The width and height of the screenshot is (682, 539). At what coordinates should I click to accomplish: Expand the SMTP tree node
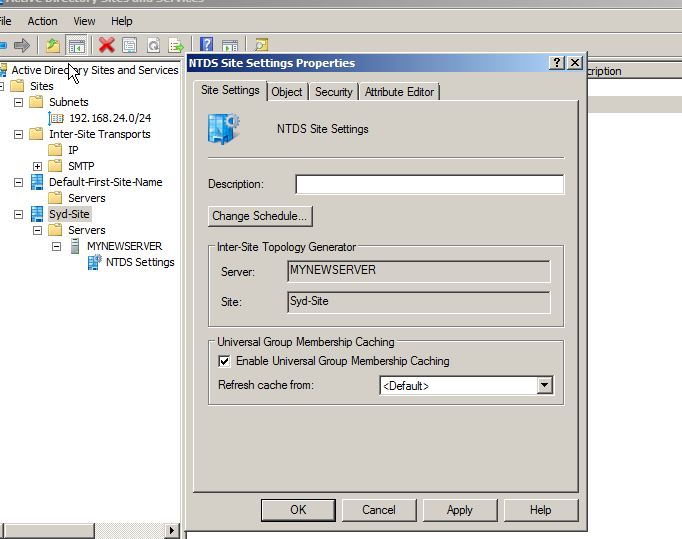[37, 167]
